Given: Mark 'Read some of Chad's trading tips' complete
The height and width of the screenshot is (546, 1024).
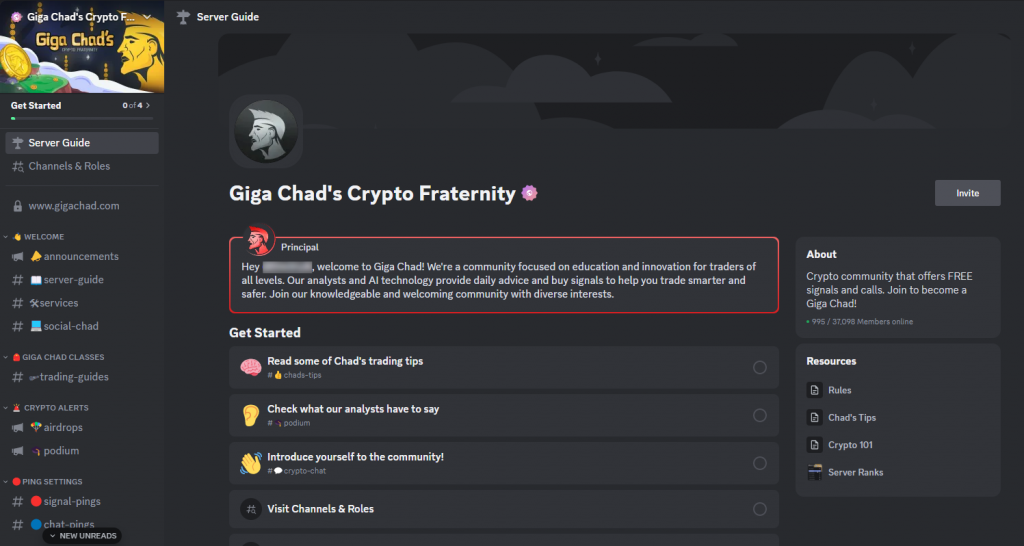Looking at the screenshot, I should (x=760, y=367).
